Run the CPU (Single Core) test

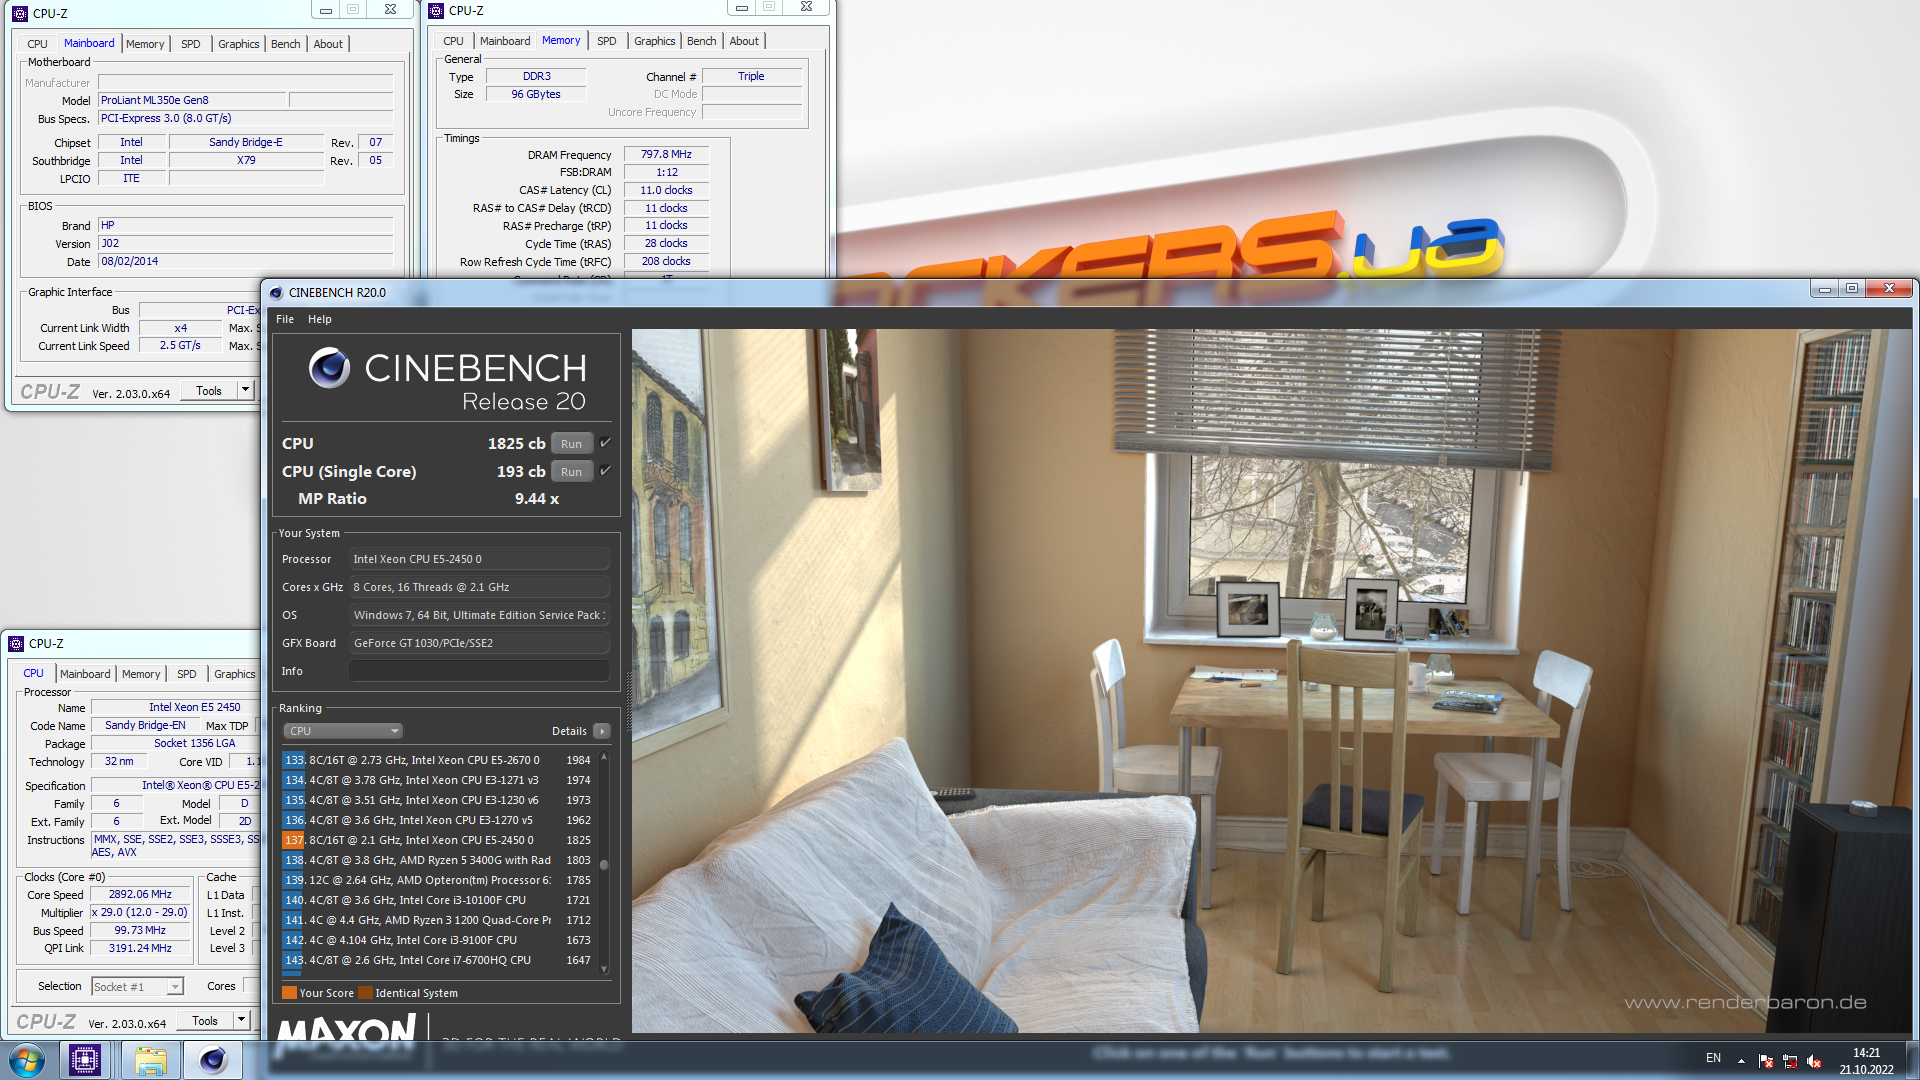(571, 471)
